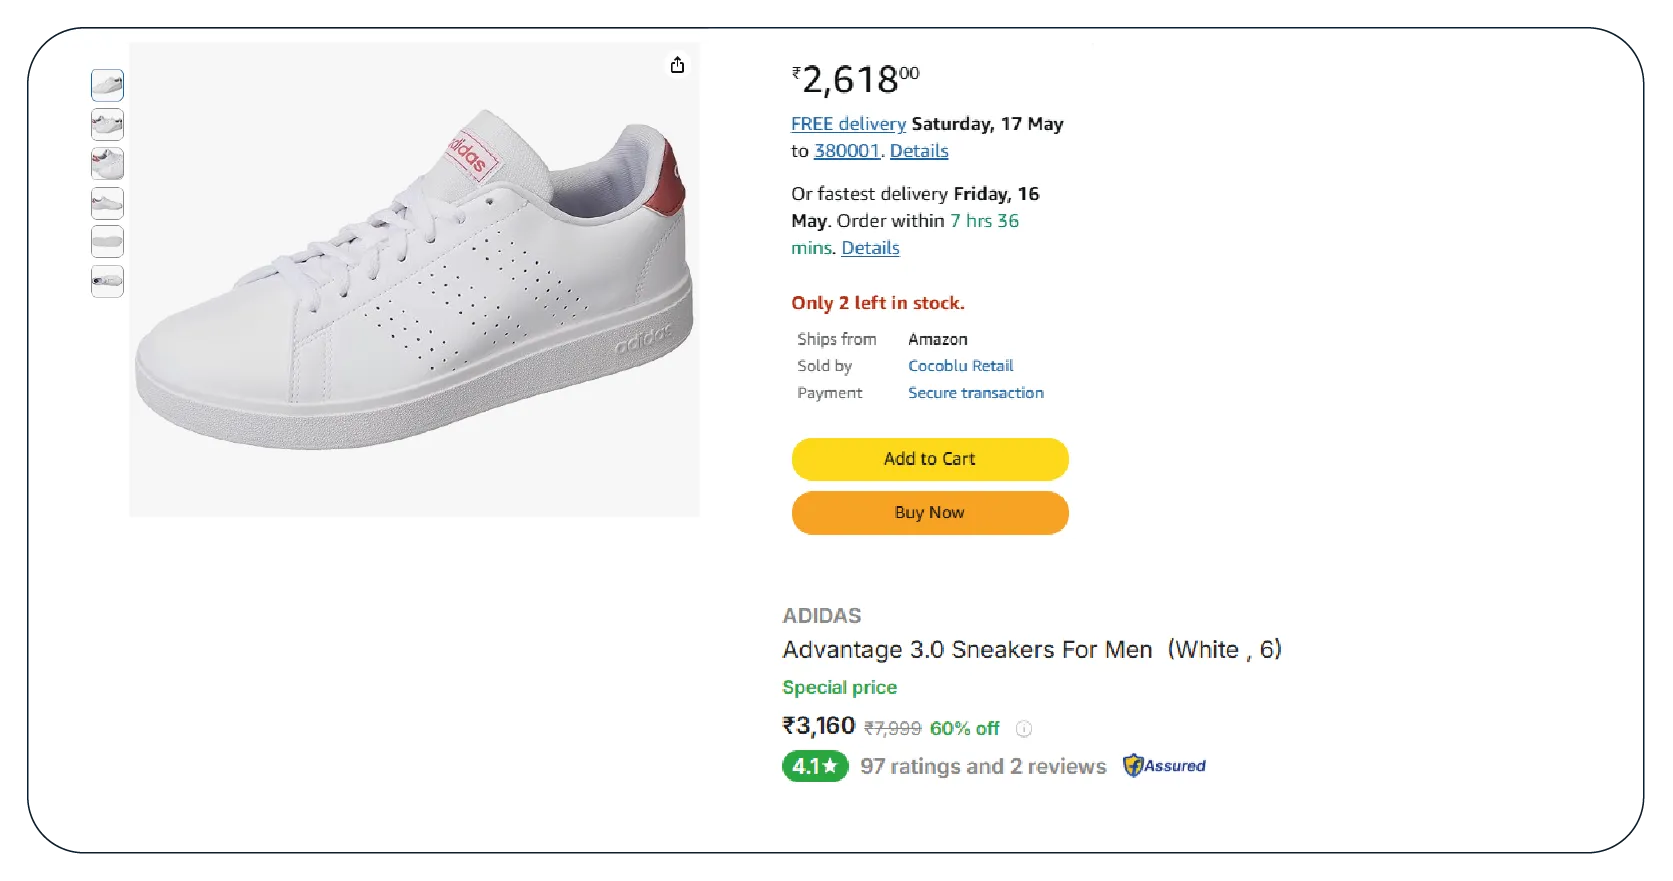Click the green 4.1 star rating badge
Viewport: 1673px width, 881px height.
click(815, 766)
